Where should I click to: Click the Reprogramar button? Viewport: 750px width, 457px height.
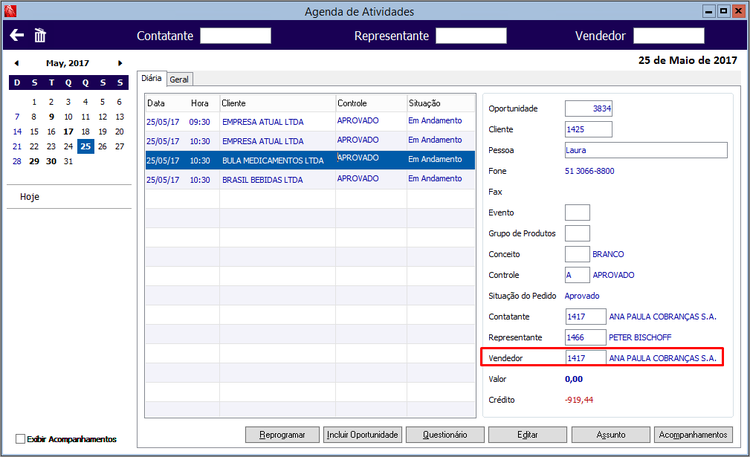pos(282,435)
